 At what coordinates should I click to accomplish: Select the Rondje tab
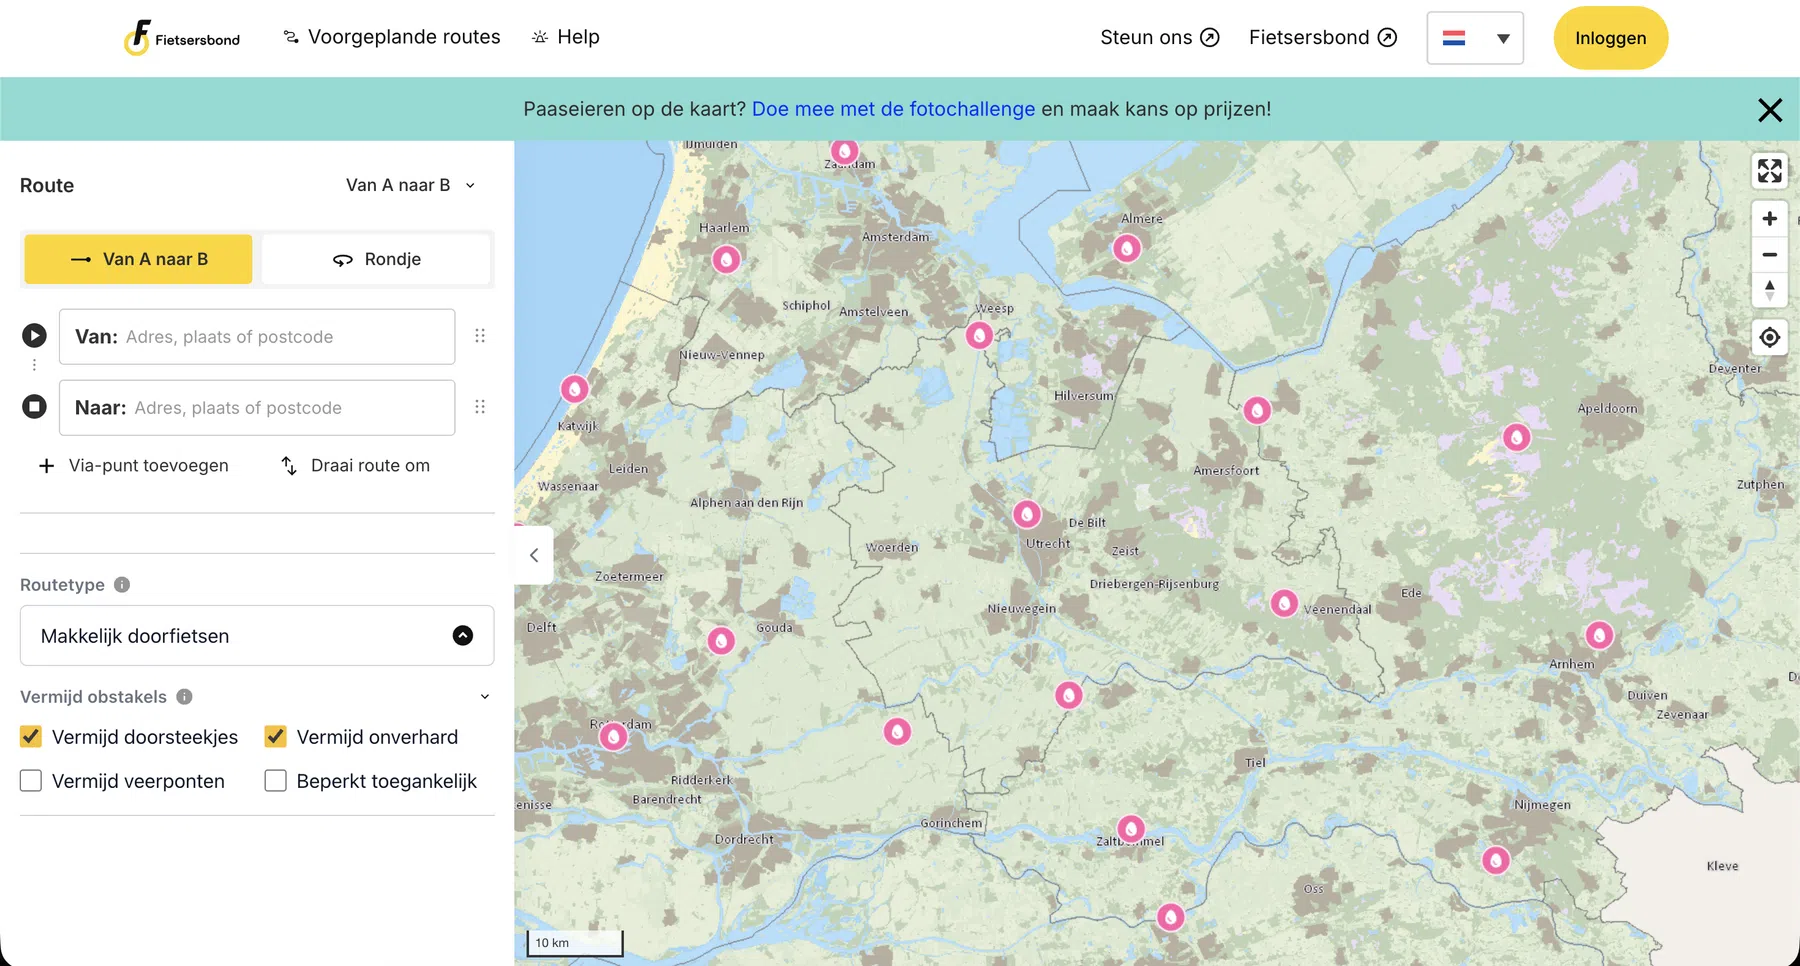(377, 259)
